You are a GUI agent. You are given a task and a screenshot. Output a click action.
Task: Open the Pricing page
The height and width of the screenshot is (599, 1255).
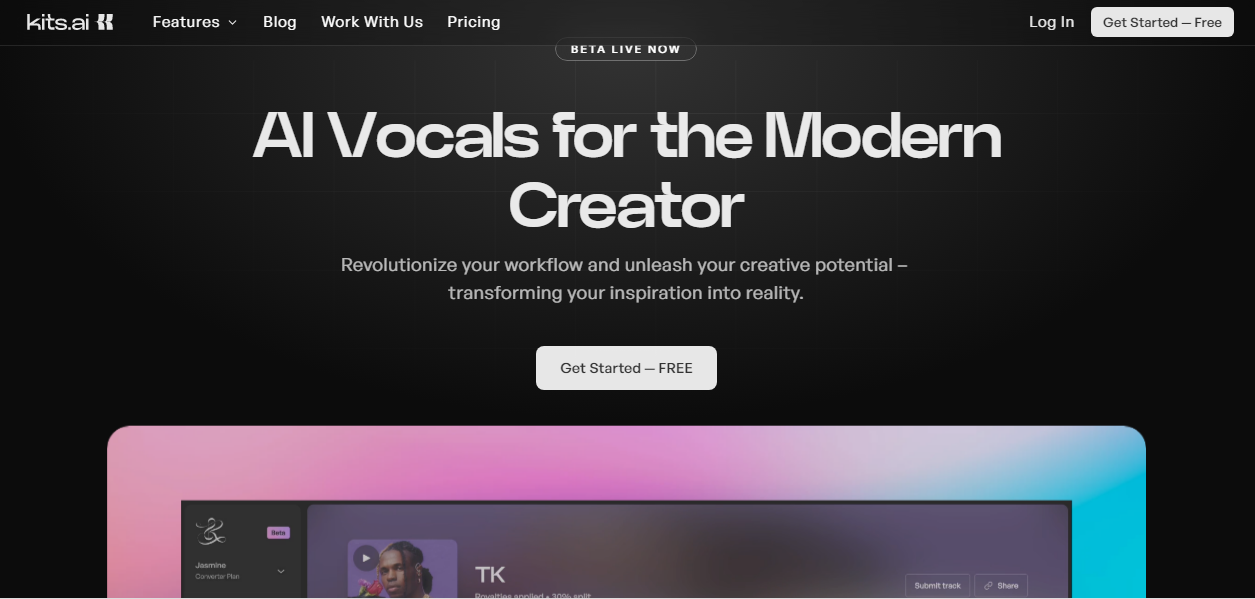coord(474,22)
